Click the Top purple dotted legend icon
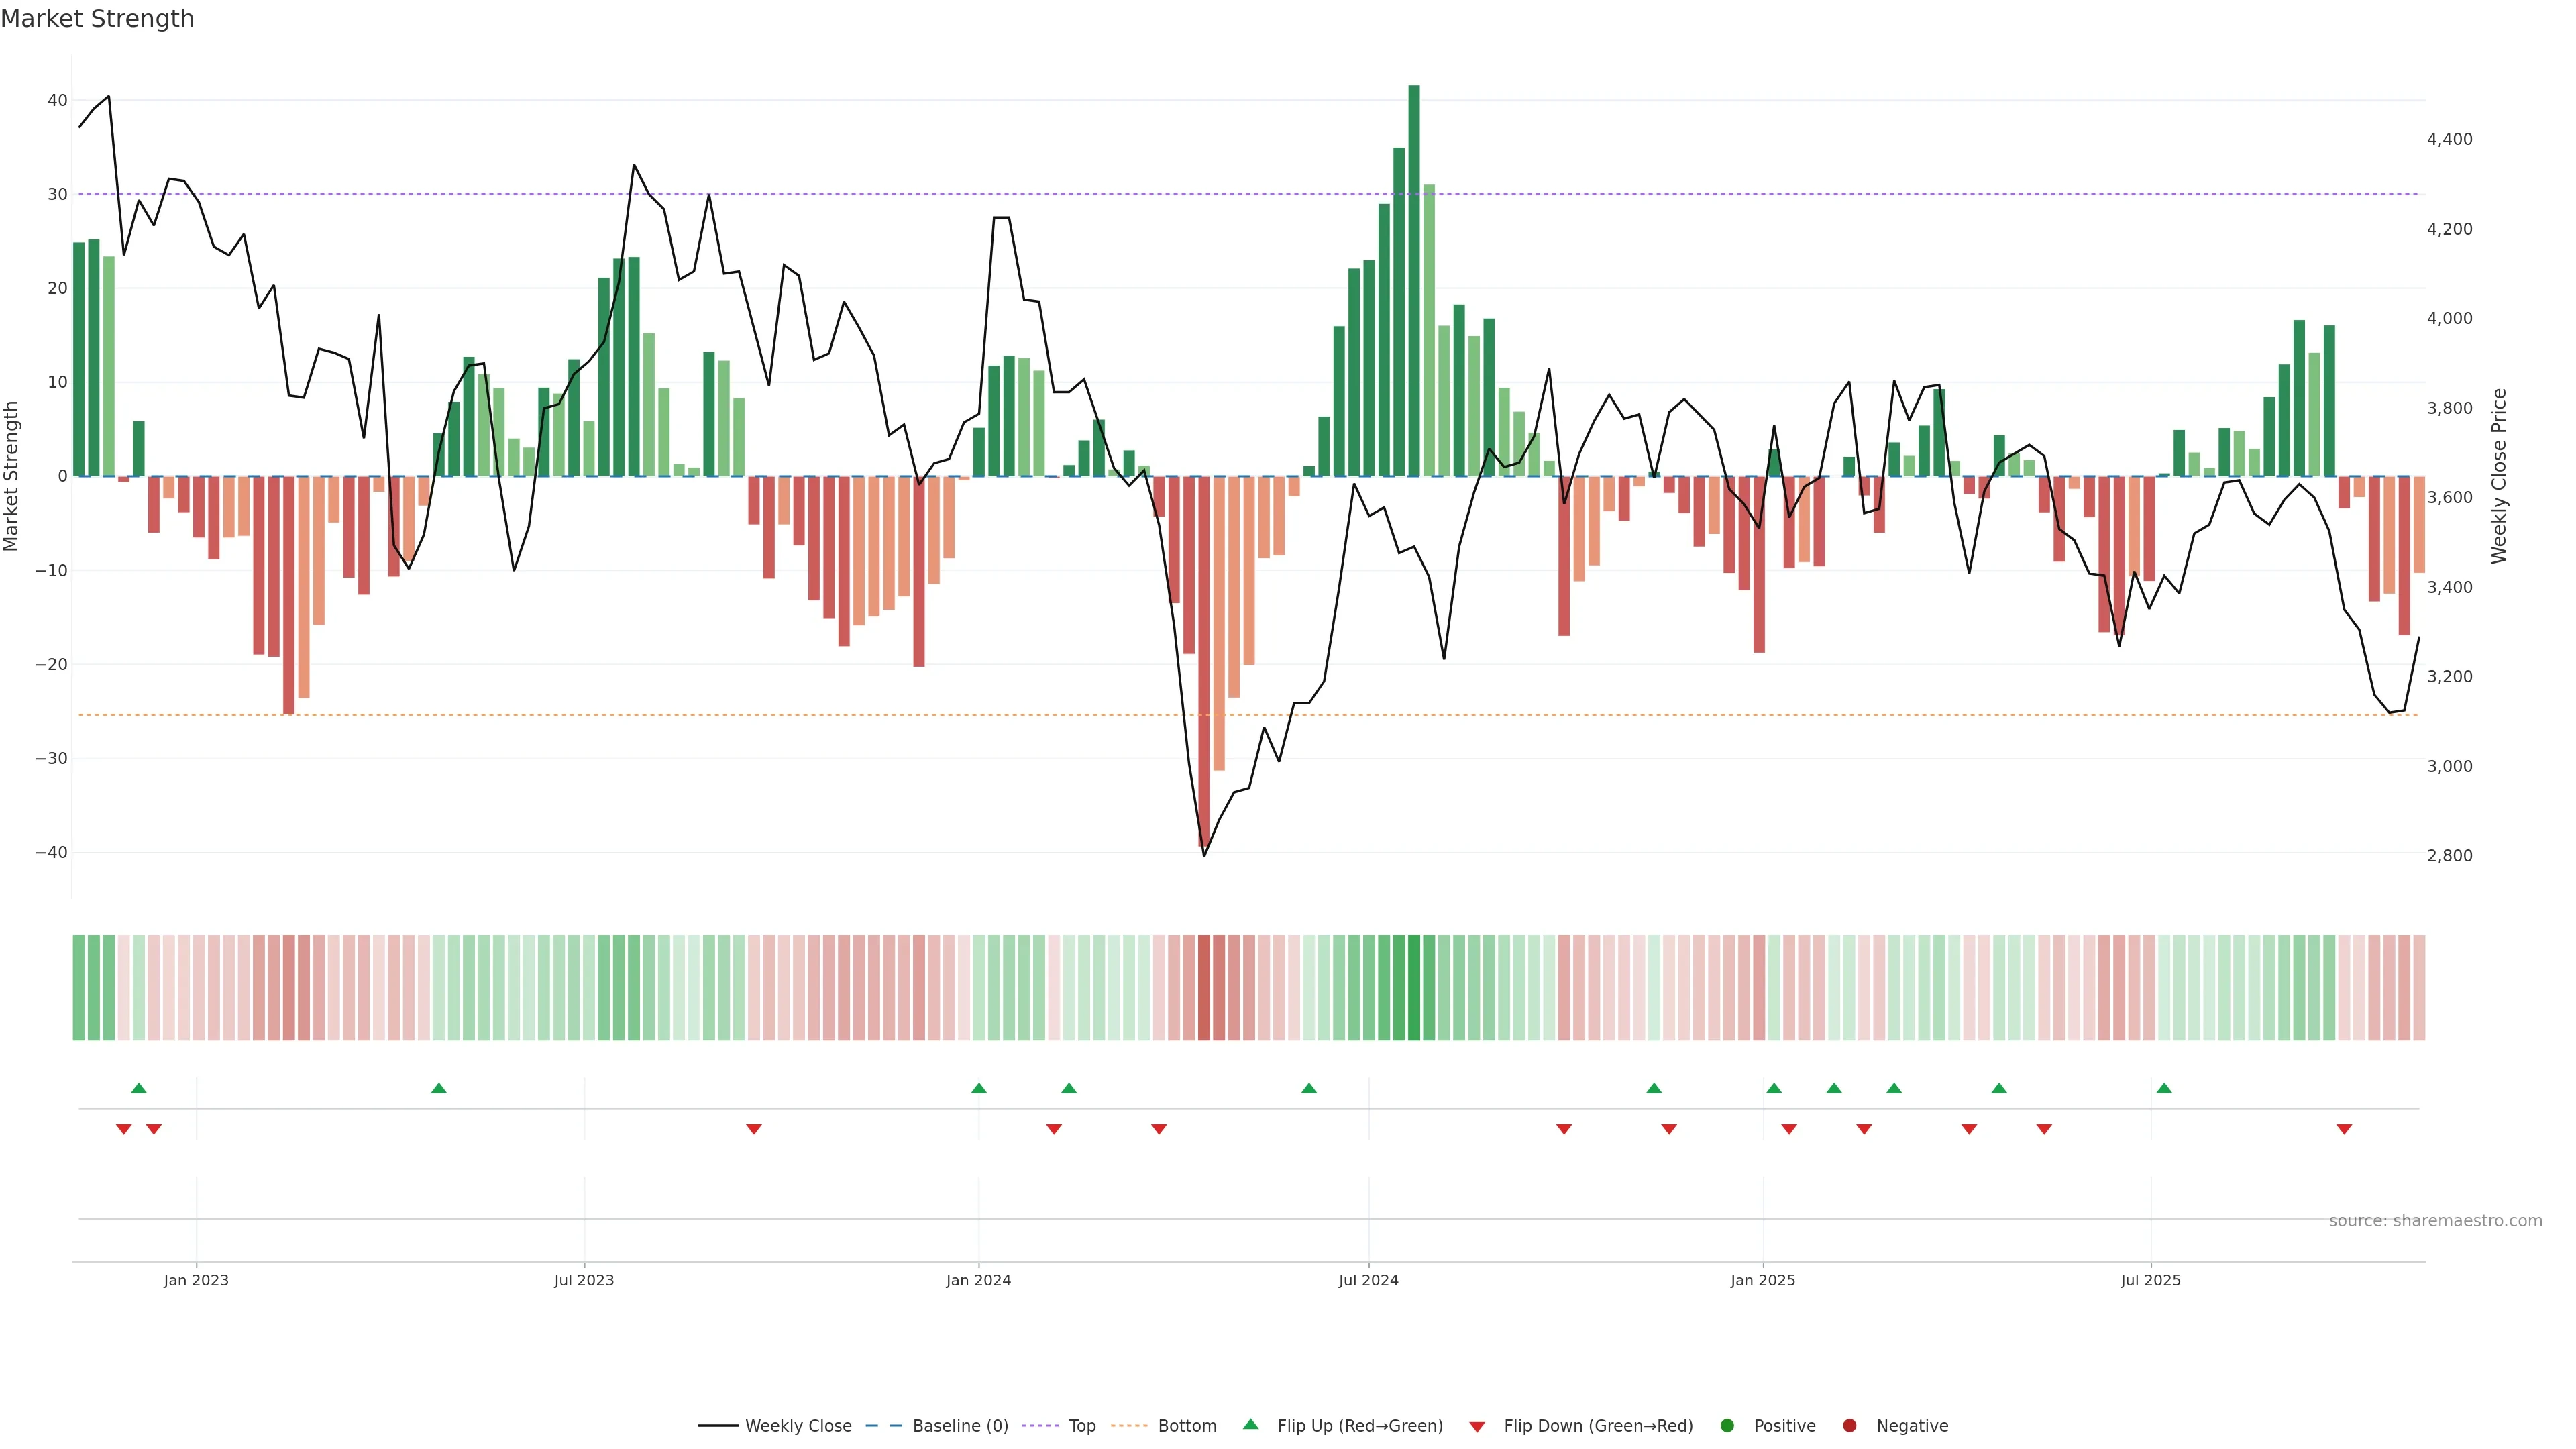 (x=1040, y=1426)
